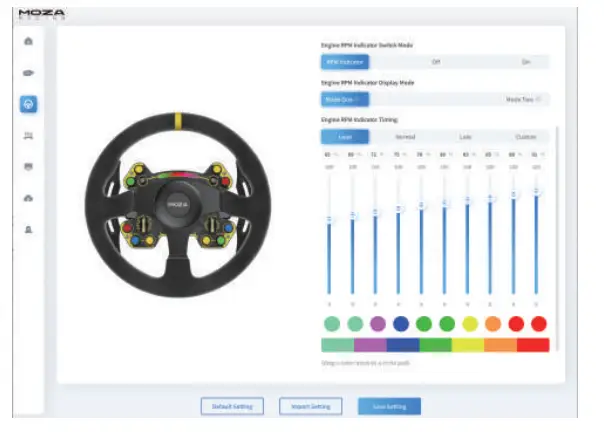Click the slider handle for LED 10
Screen dimensions: 604x432
(x=536, y=191)
